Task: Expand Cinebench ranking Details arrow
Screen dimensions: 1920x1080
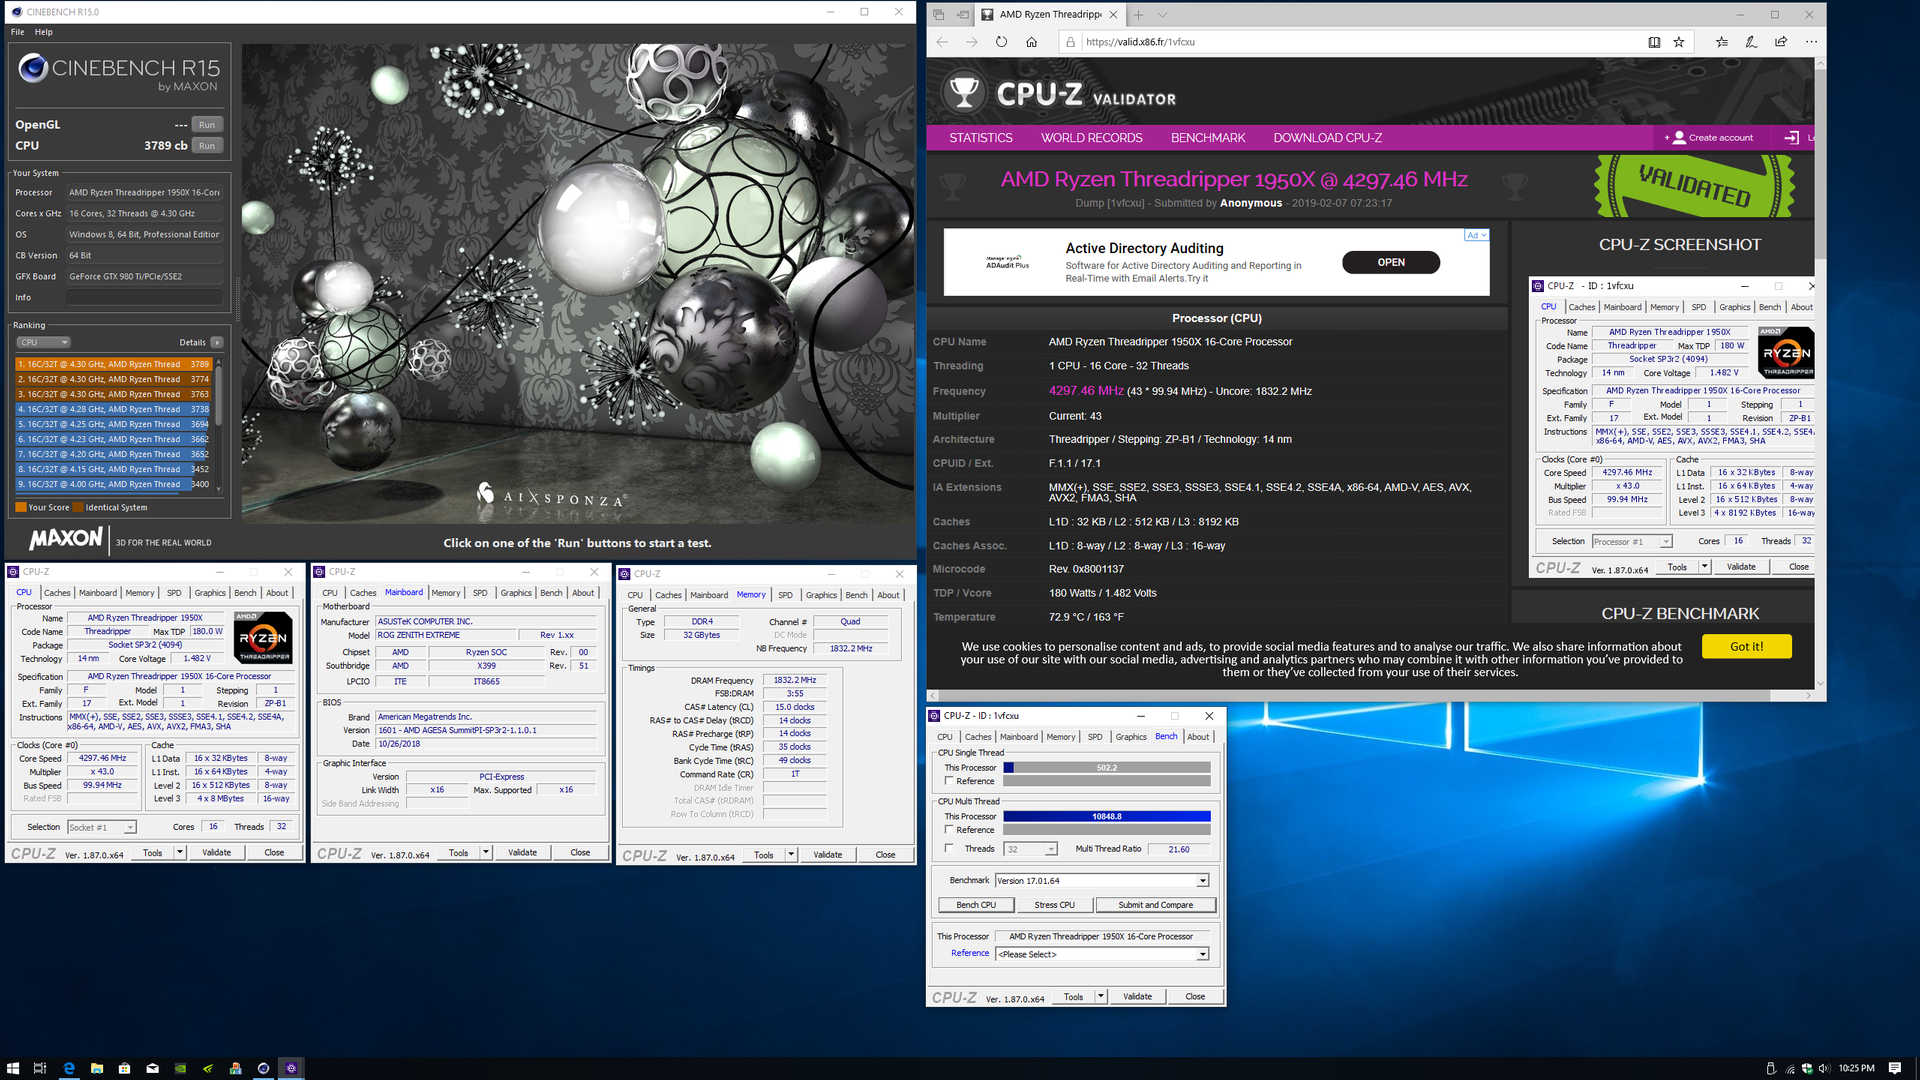Action: click(x=217, y=342)
